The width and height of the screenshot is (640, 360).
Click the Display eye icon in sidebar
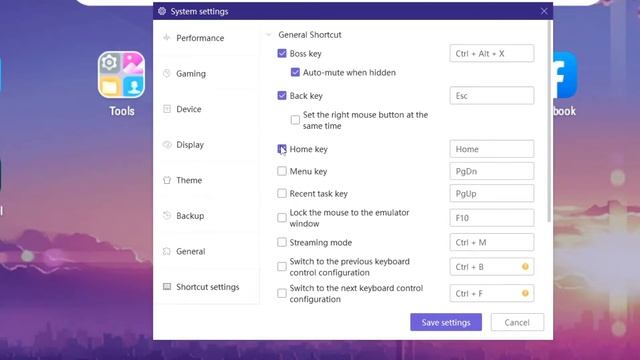pos(167,144)
